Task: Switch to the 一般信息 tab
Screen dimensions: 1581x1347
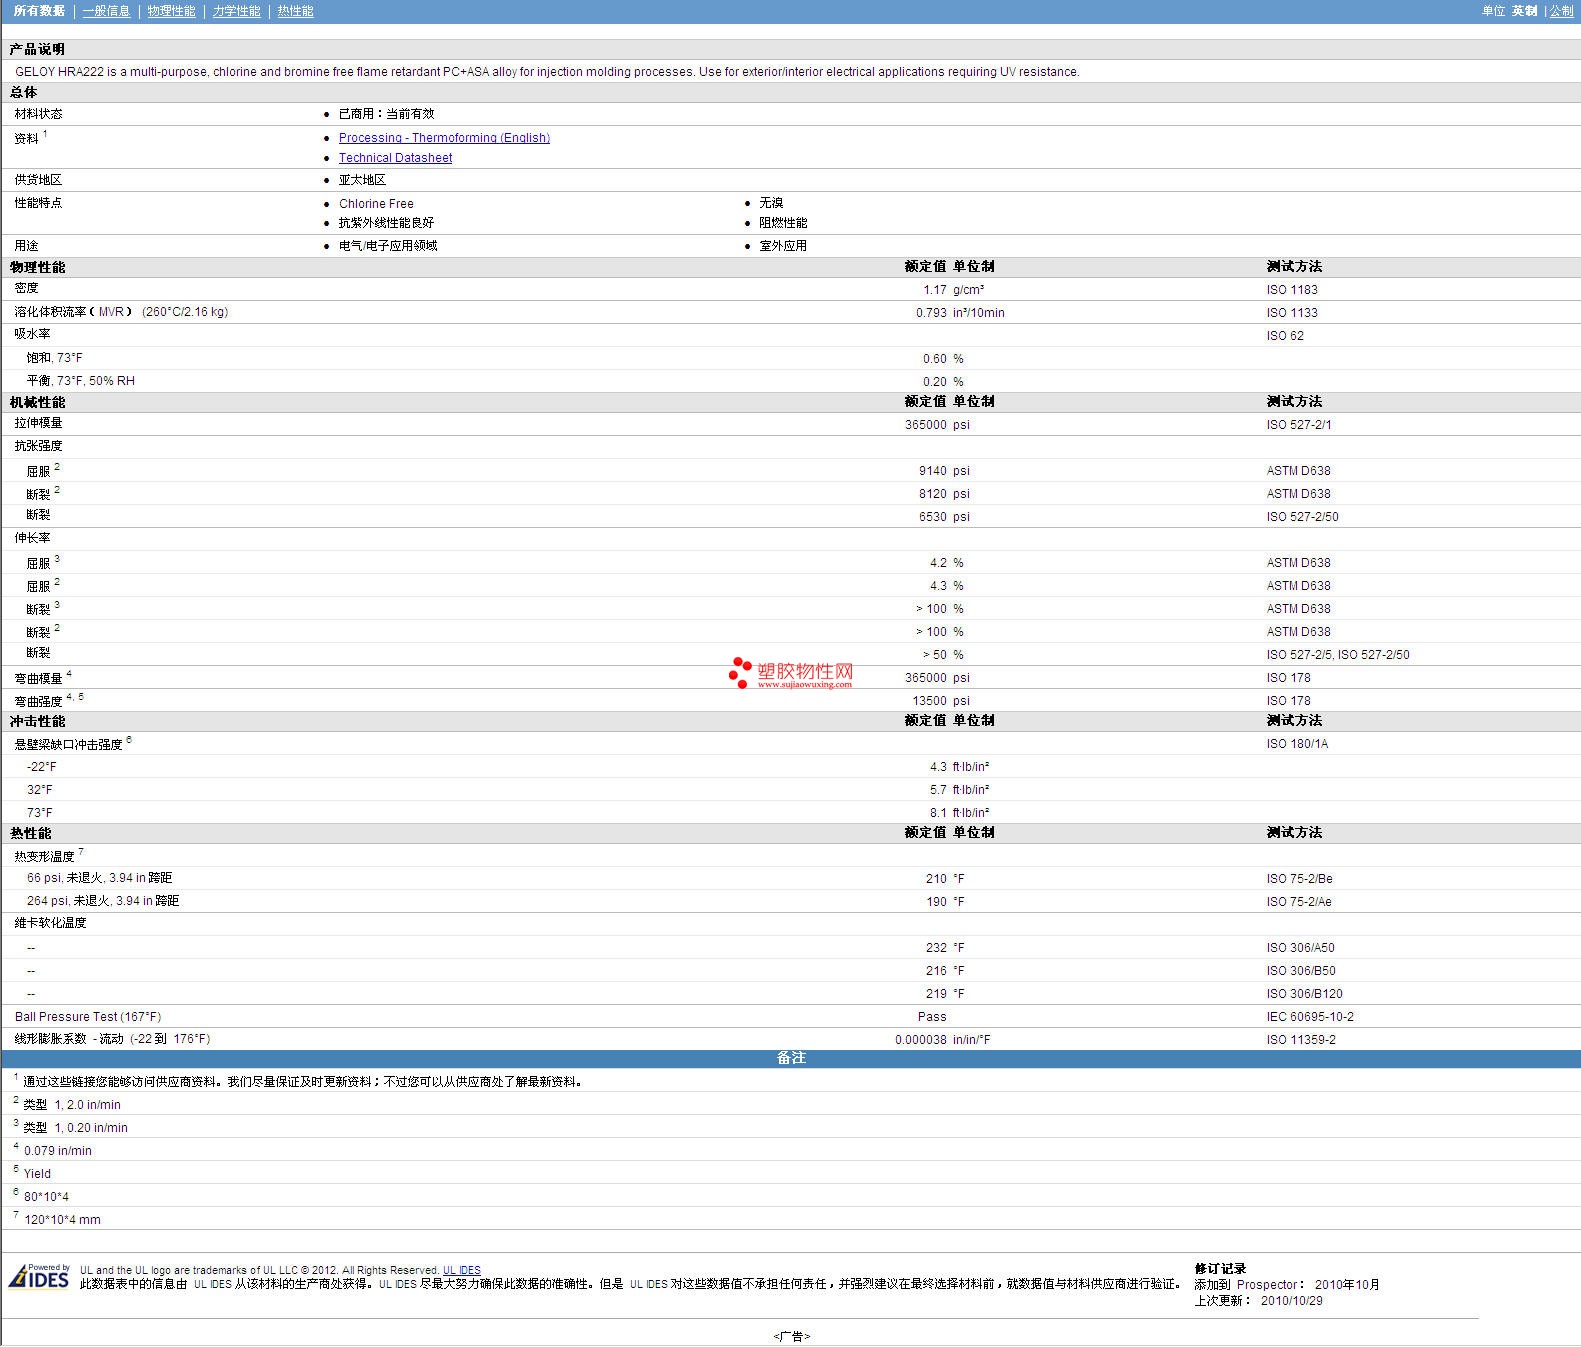Action: tap(106, 11)
